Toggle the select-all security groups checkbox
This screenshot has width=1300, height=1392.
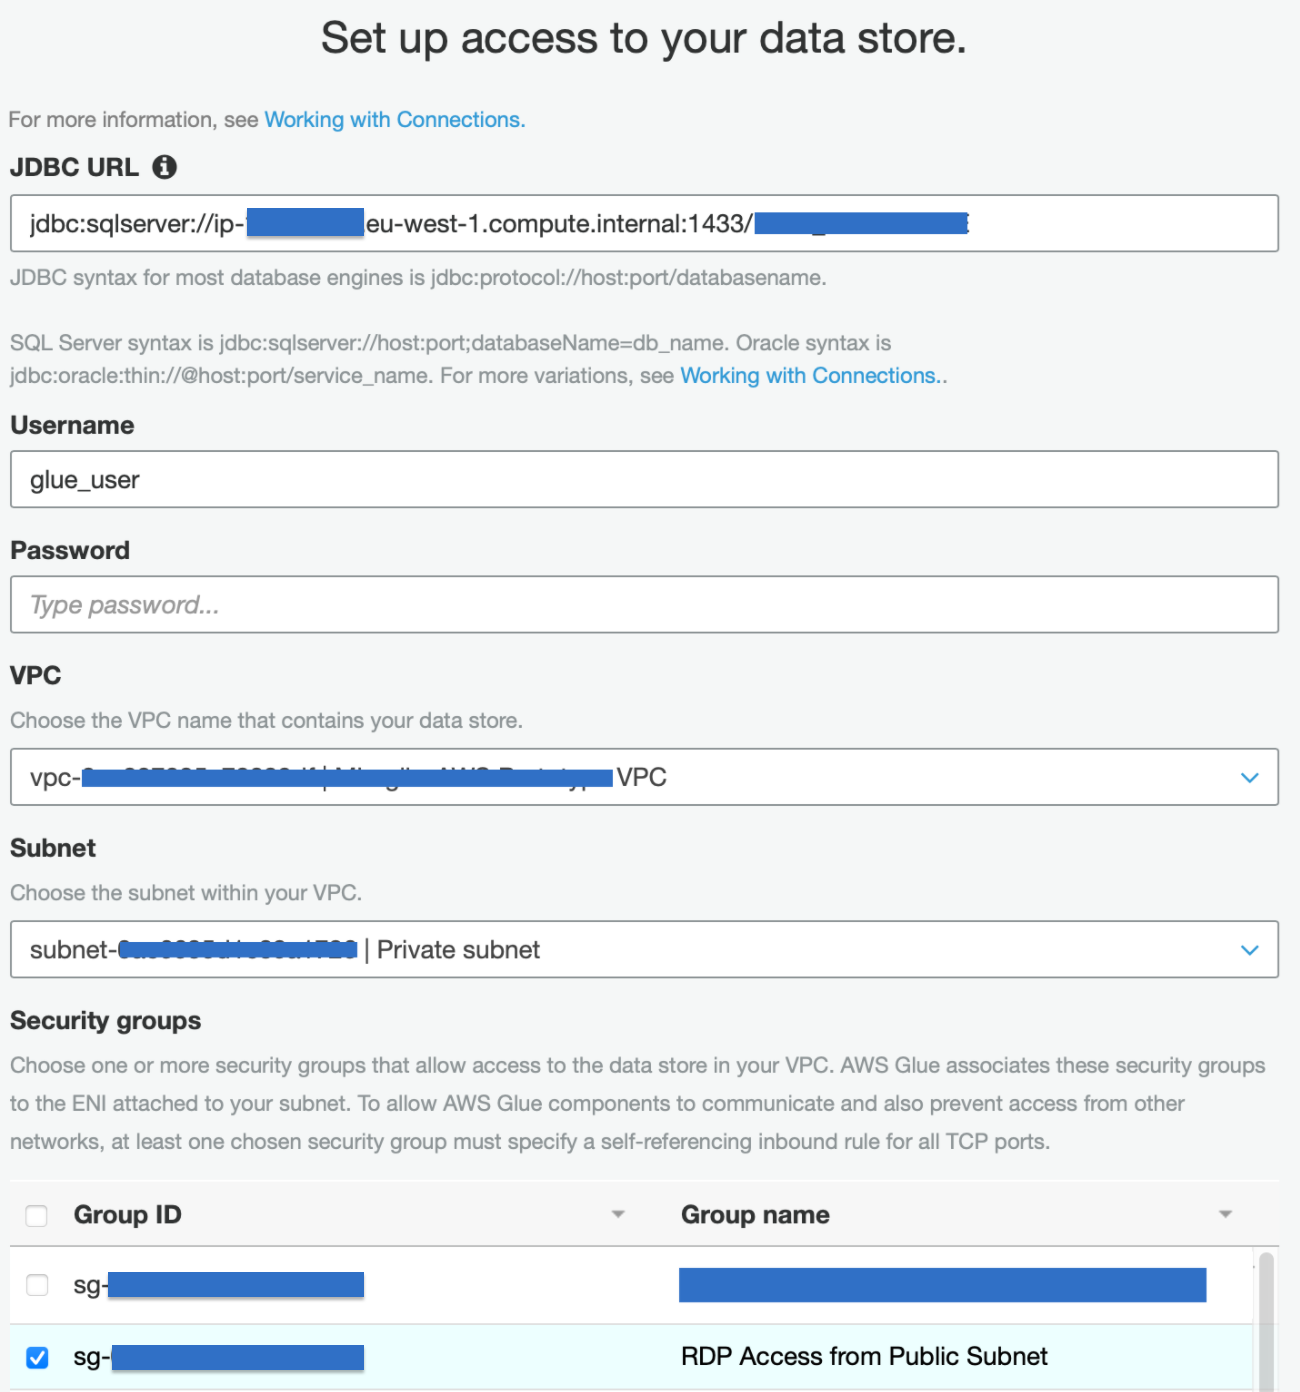point(37,1215)
